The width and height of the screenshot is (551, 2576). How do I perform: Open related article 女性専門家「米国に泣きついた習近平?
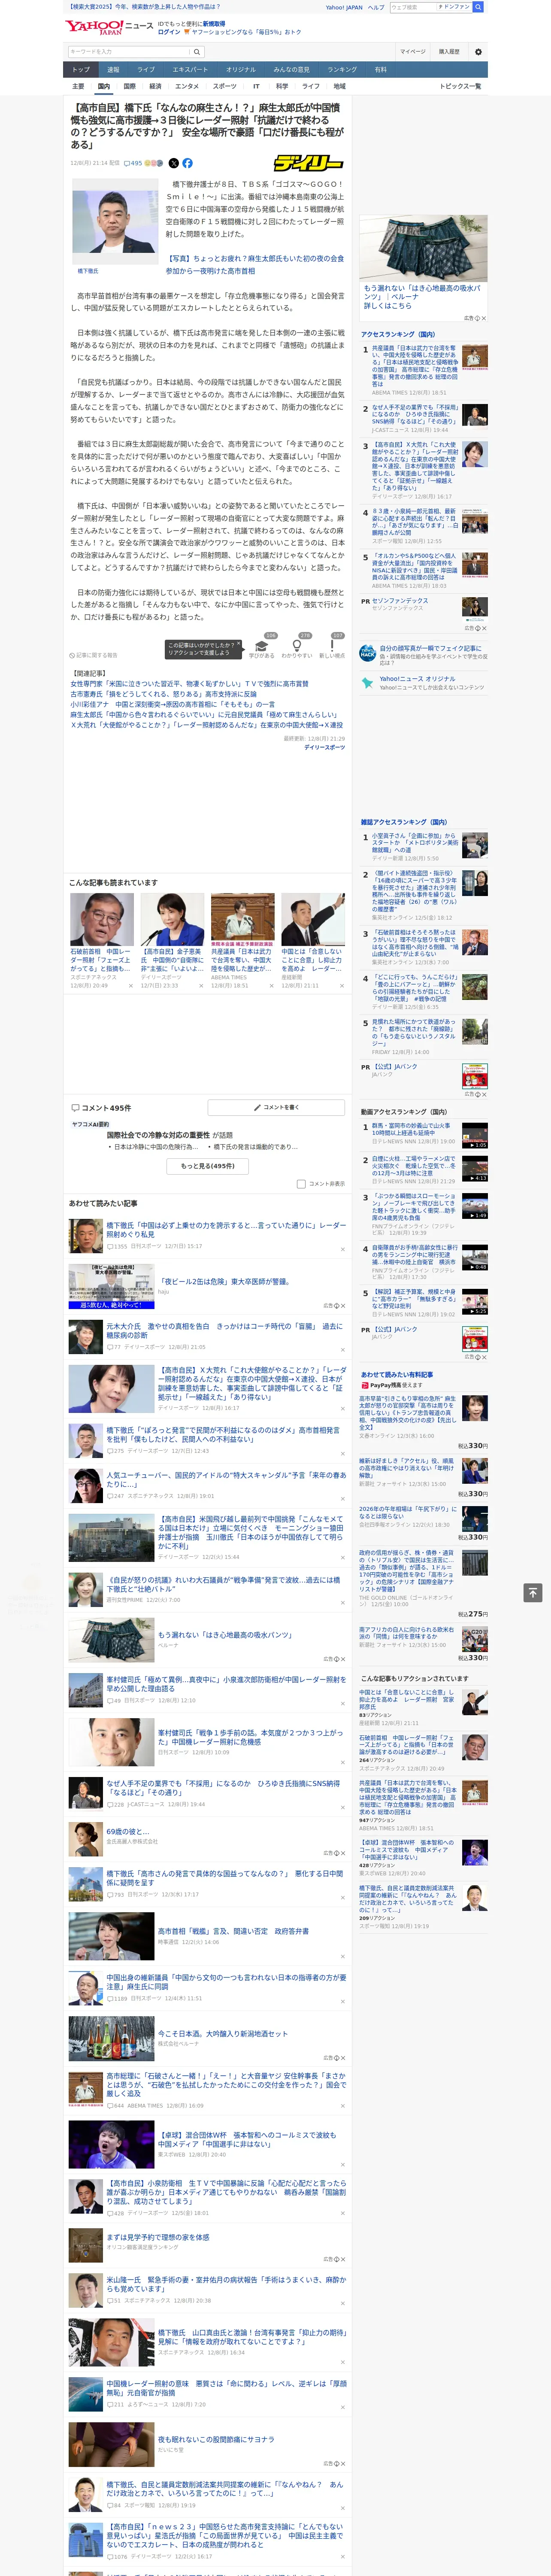coord(189,684)
